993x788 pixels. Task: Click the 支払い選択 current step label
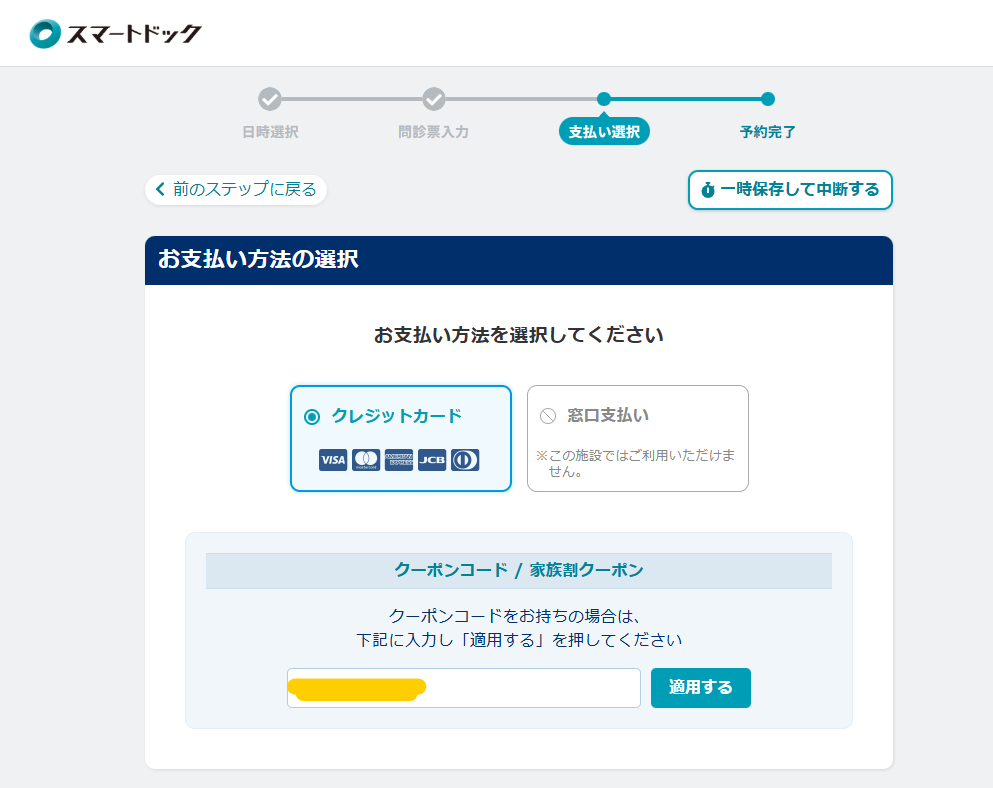(x=604, y=132)
